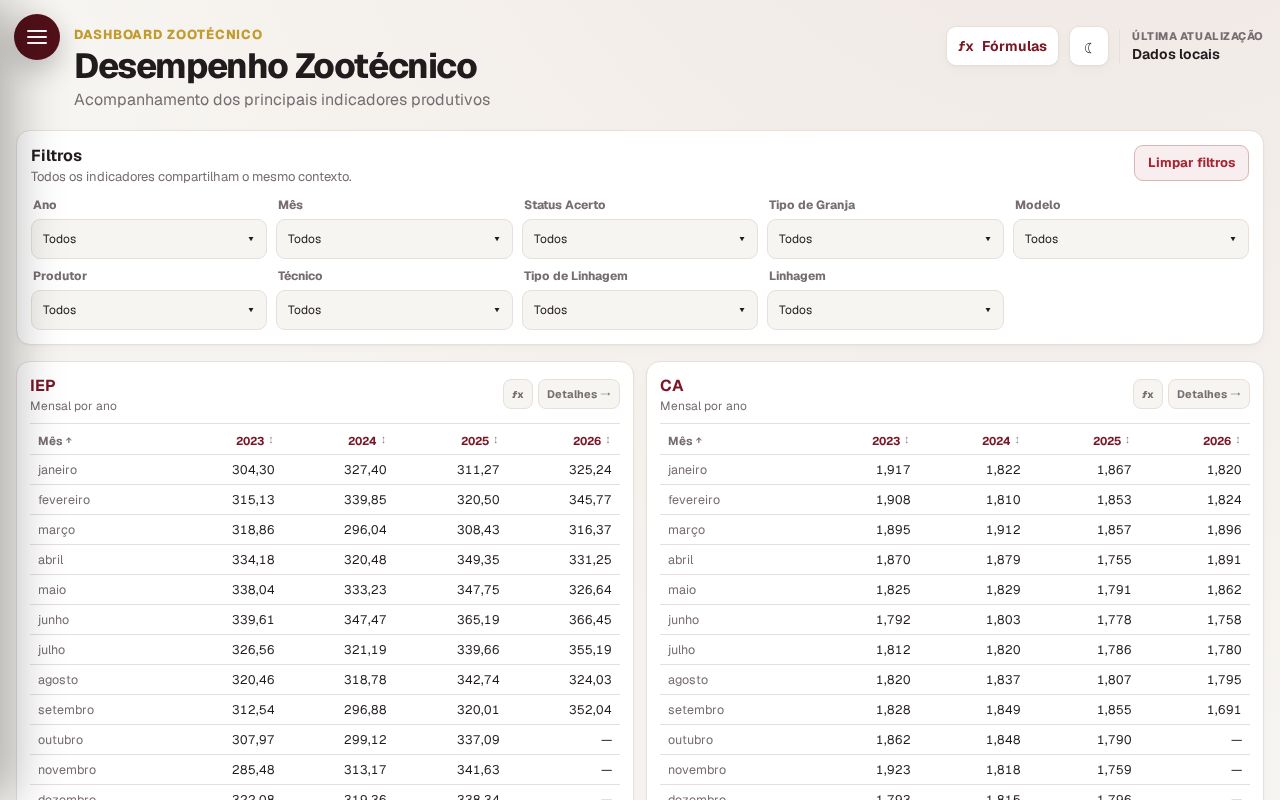Click the IEP card title

coord(43,386)
